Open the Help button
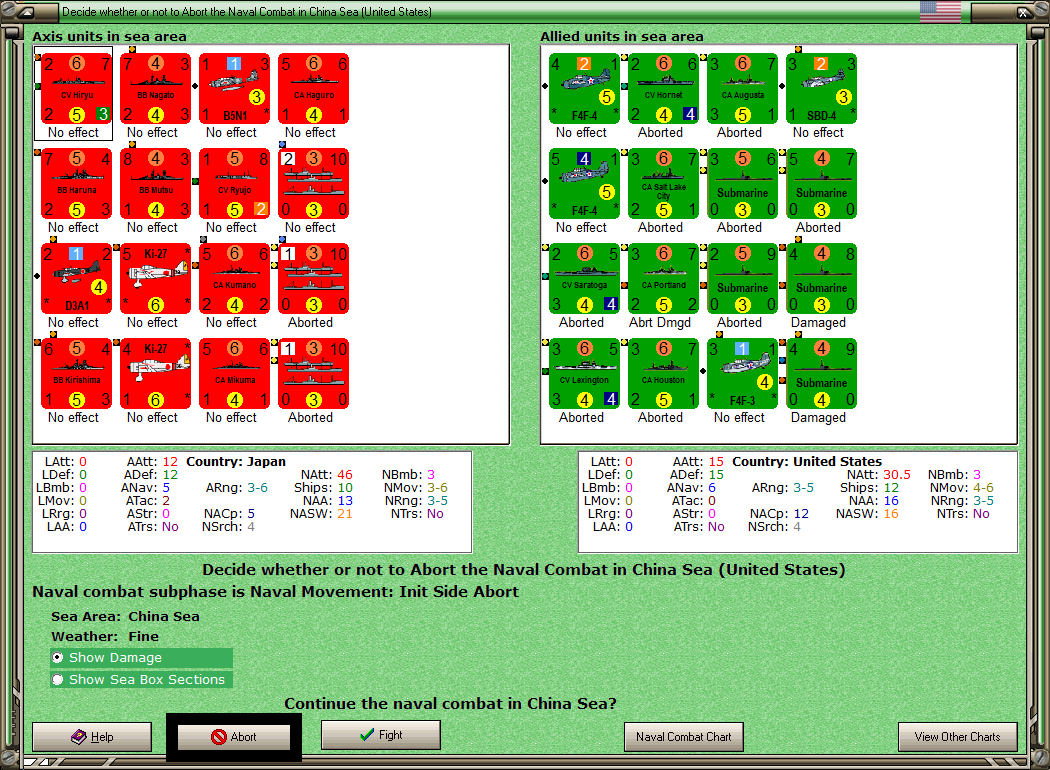The image size is (1050, 770). coord(92,737)
